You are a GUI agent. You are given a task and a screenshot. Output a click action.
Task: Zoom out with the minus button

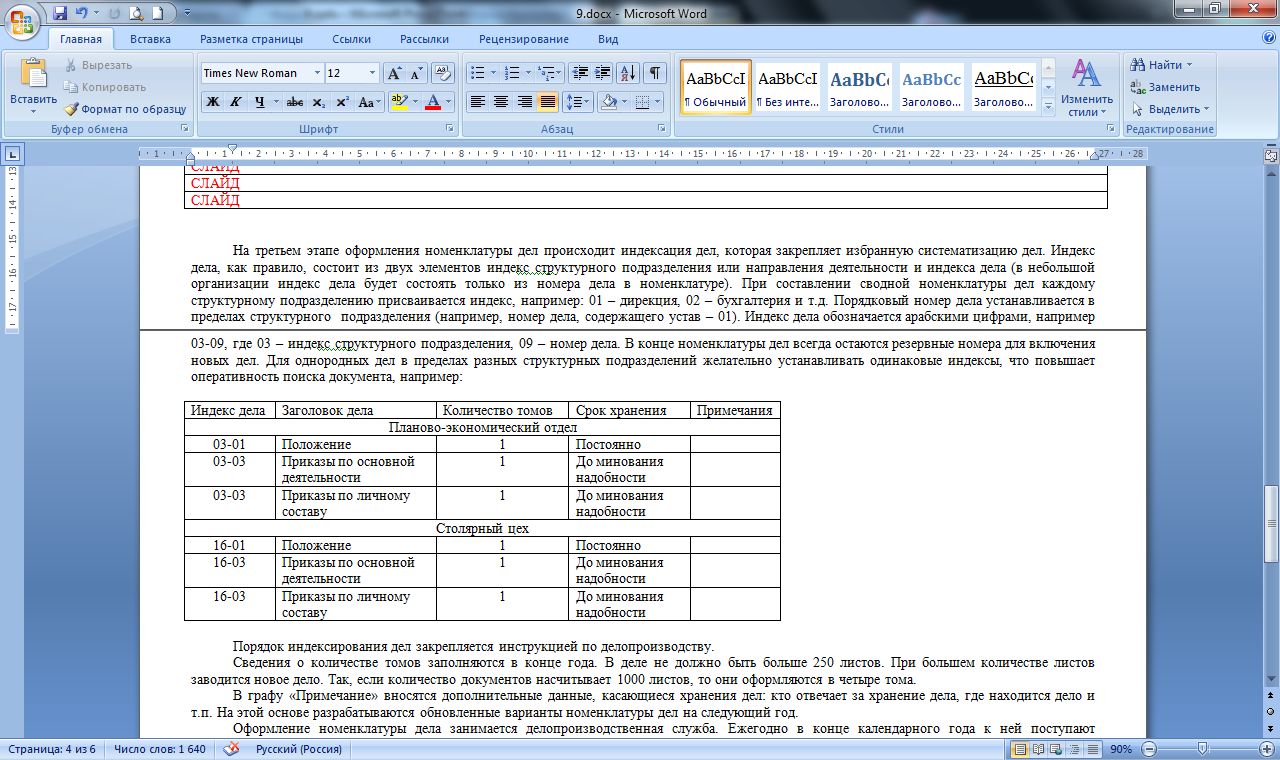coord(1149,749)
